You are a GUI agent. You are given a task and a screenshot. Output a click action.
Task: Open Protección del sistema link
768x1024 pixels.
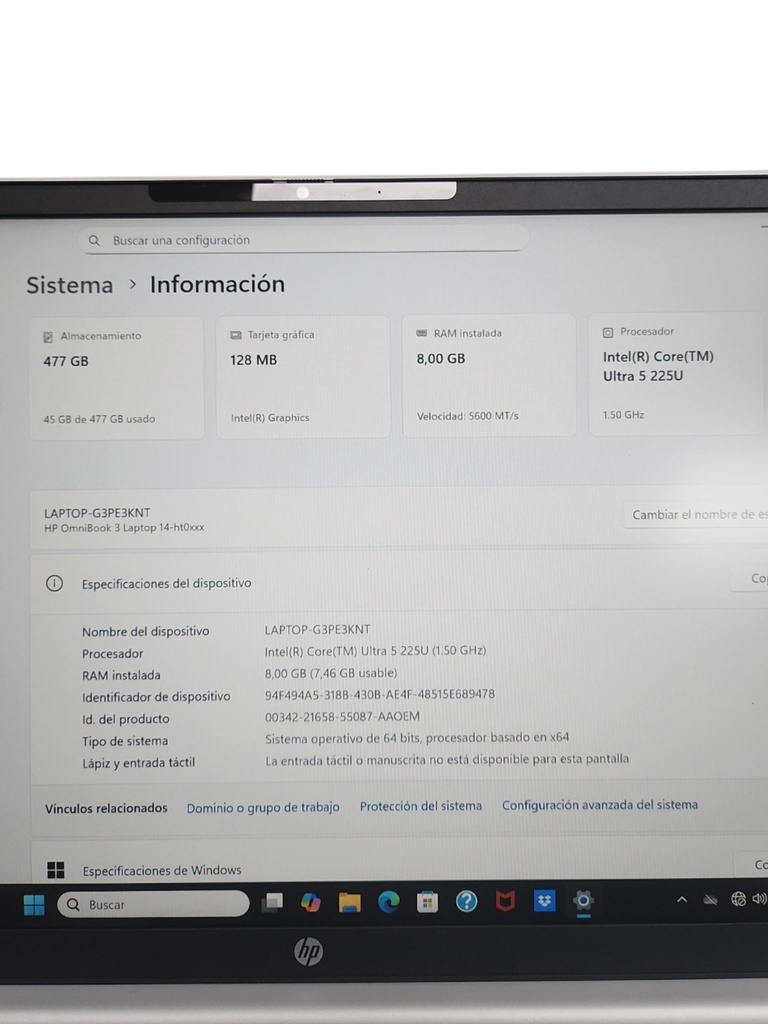click(421, 807)
